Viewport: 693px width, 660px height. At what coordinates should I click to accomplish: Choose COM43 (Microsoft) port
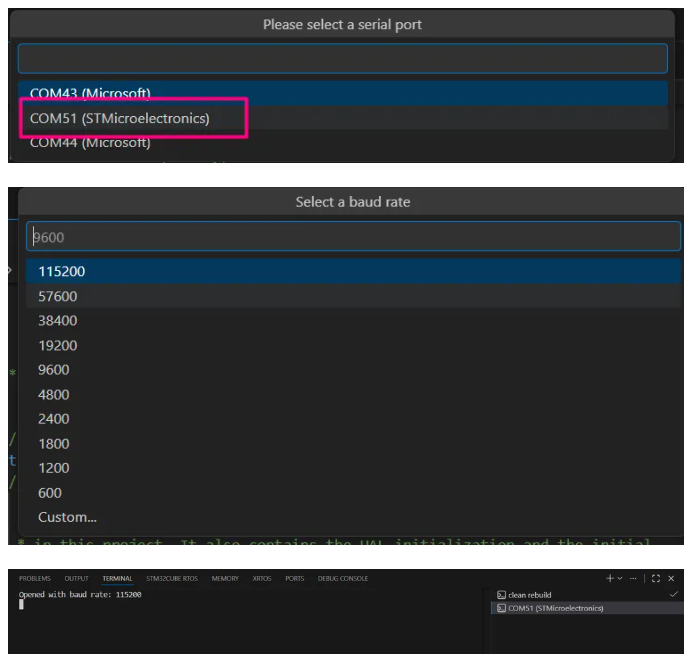pyautogui.click(x=343, y=93)
